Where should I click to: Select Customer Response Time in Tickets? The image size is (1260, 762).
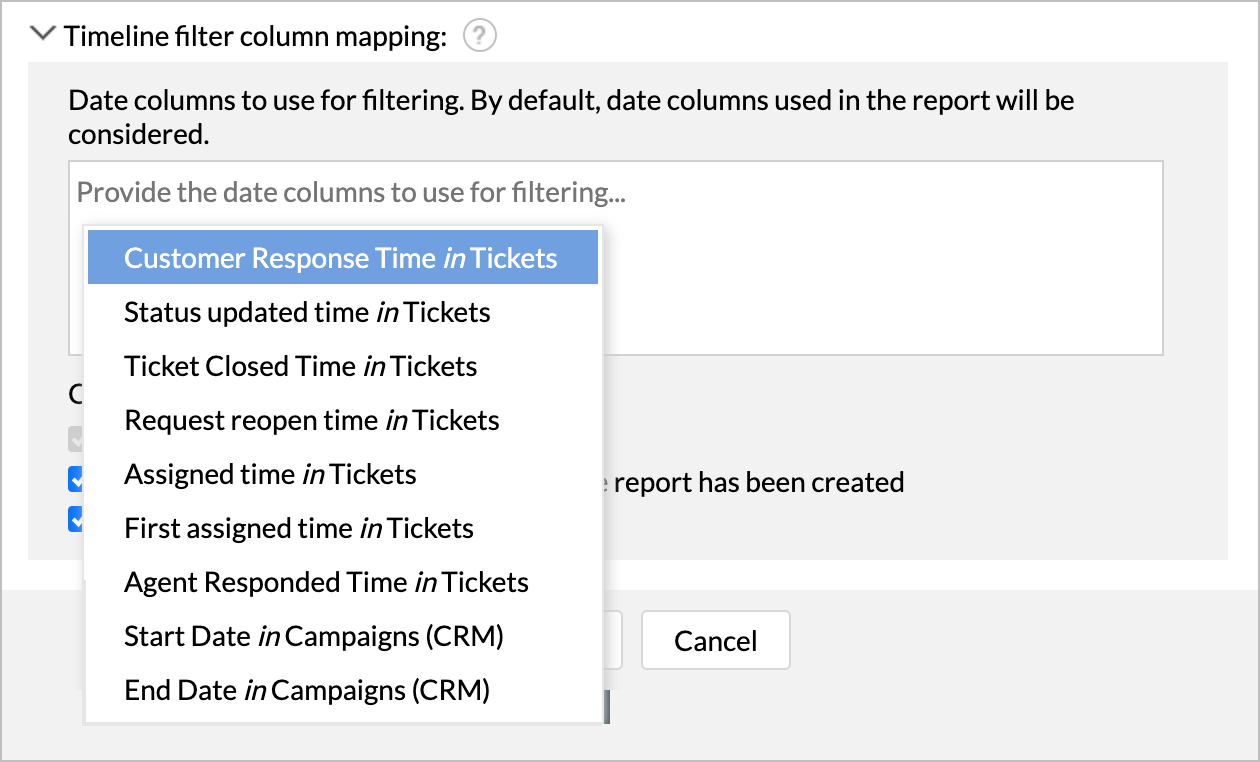pyautogui.click(x=341, y=258)
